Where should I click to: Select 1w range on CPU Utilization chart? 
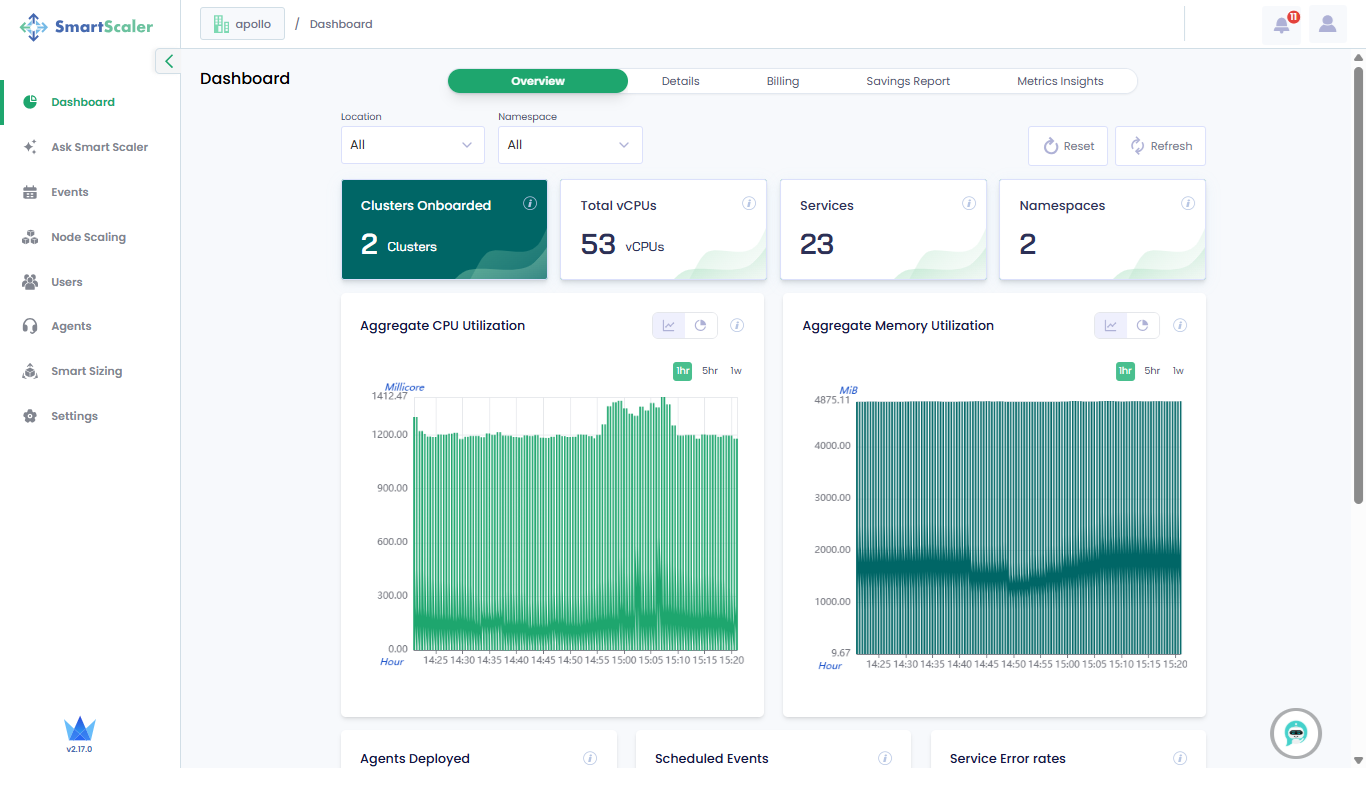click(x=736, y=370)
